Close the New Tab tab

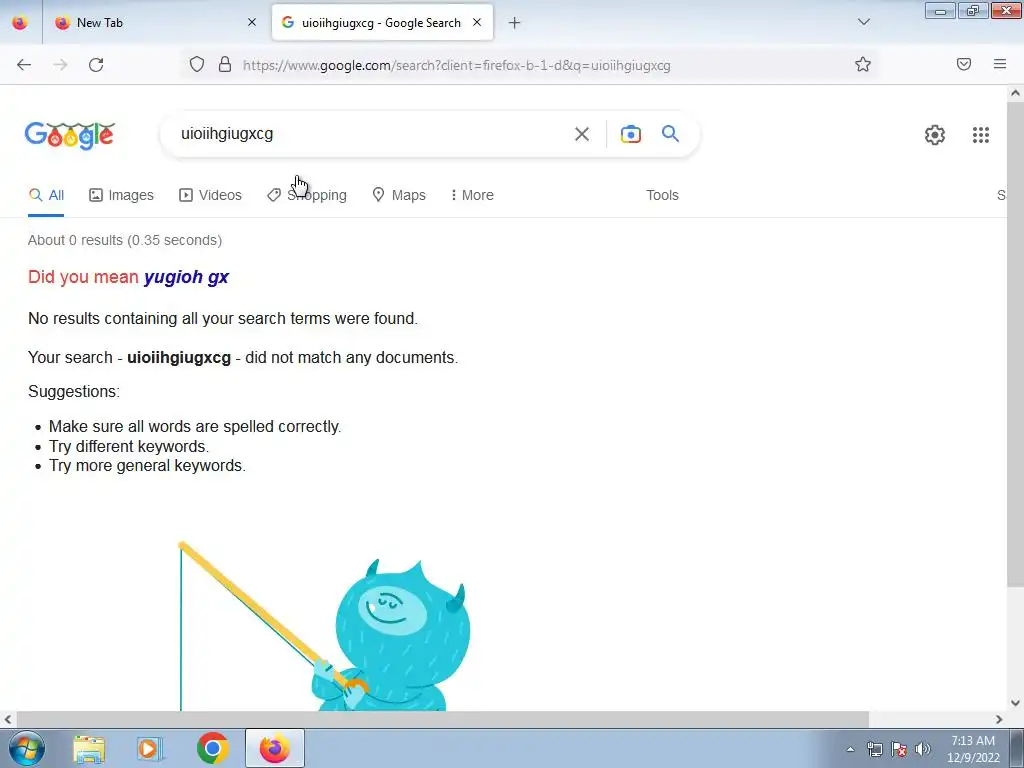pyautogui.click(x=252, y=22)
